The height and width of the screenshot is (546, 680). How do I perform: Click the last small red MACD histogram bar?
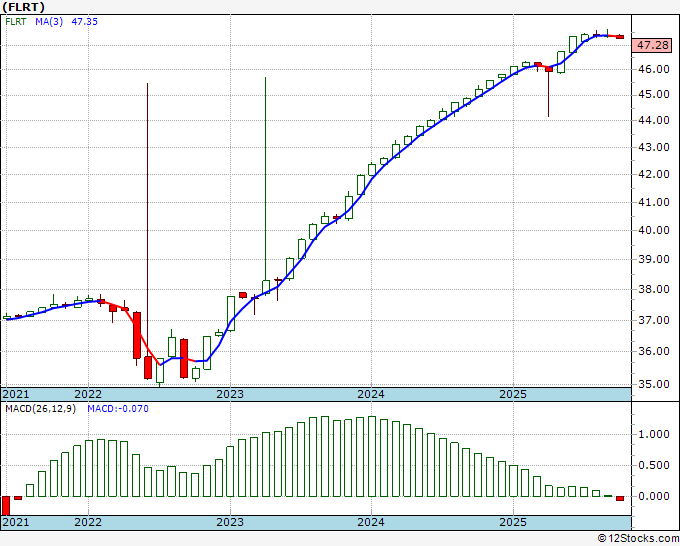click(x=620, y=499)
